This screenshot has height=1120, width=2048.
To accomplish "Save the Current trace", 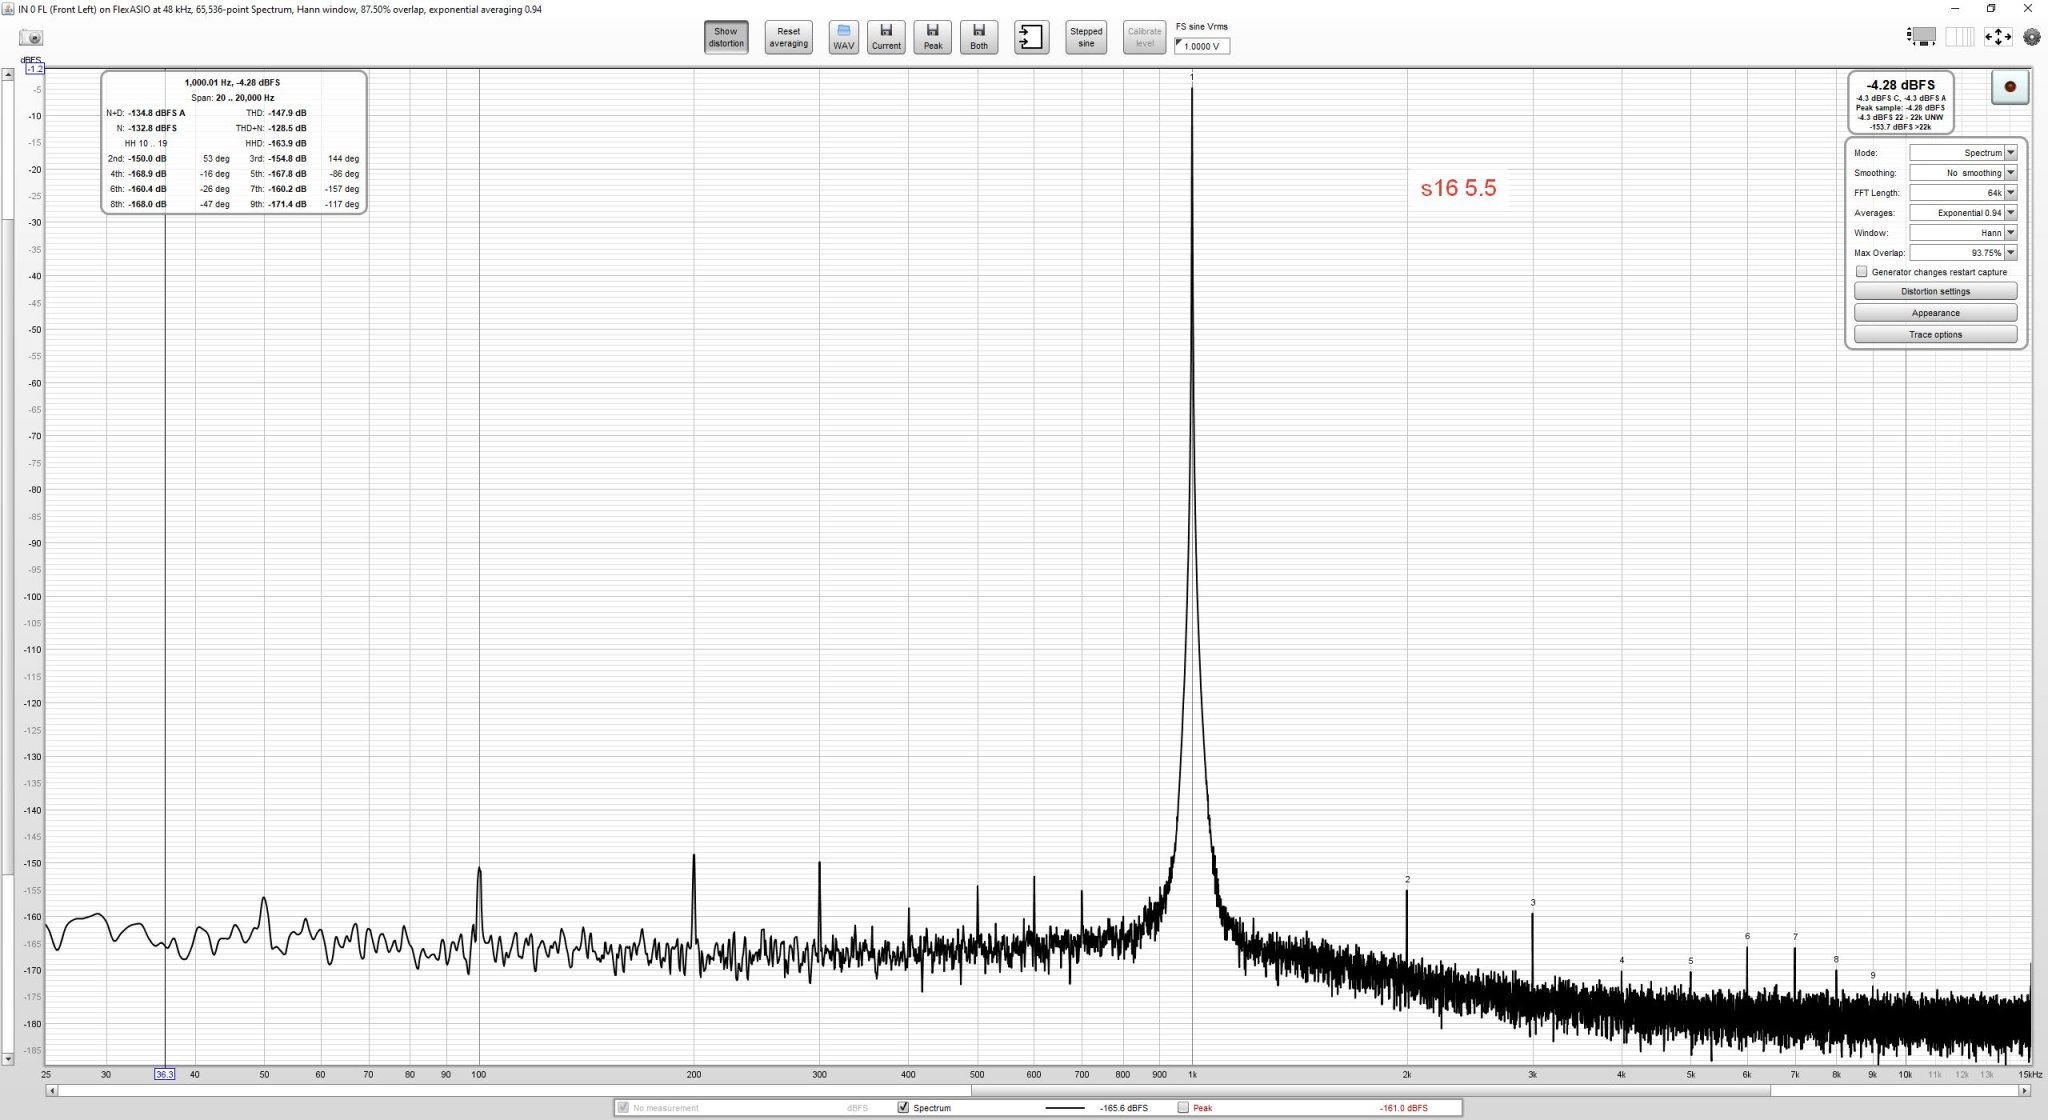I will click(886, 37).
